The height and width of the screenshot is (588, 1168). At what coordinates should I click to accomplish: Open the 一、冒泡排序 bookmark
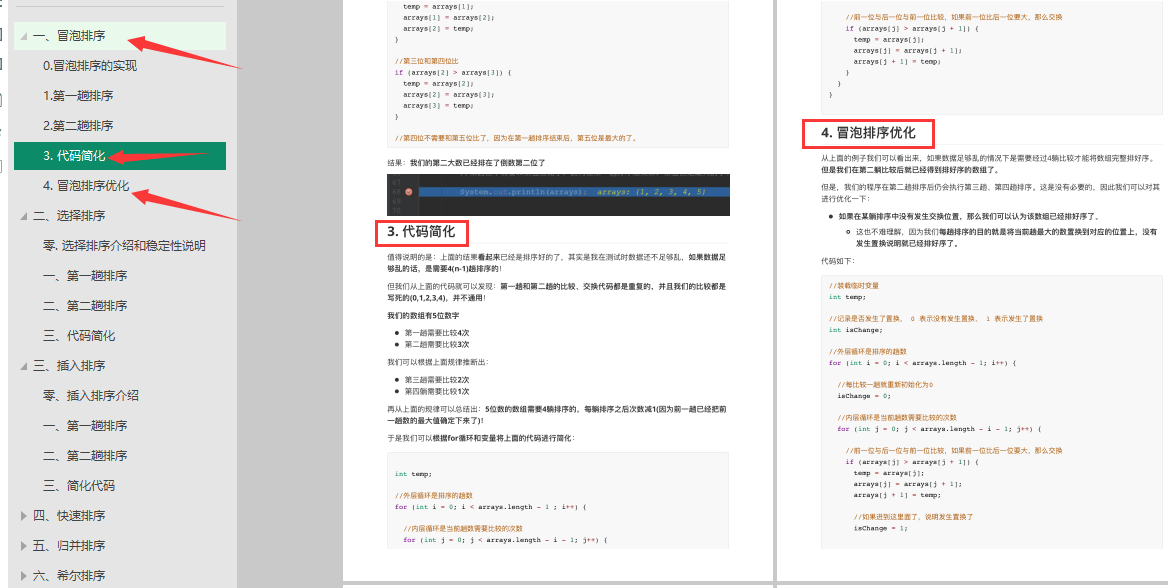(69, 36)
